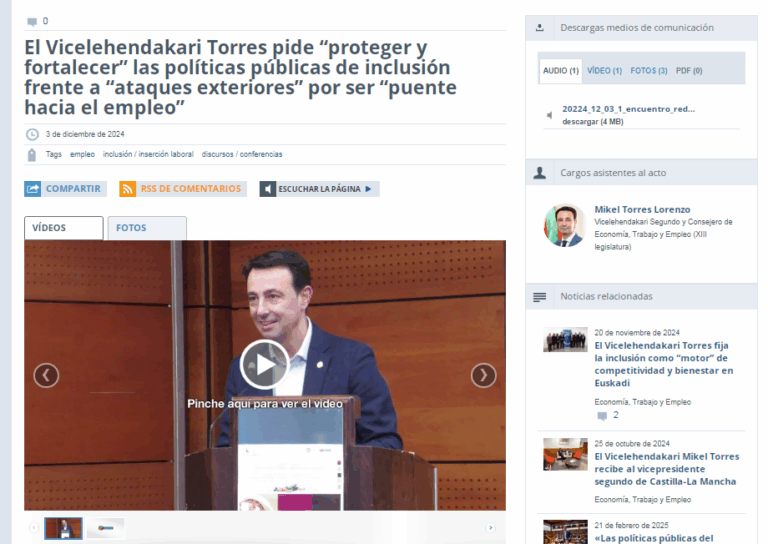The width and height of the screenshot is (768, 544).
Task: Click the comment bubble icon above the headline
Action: tap(32, 21)
